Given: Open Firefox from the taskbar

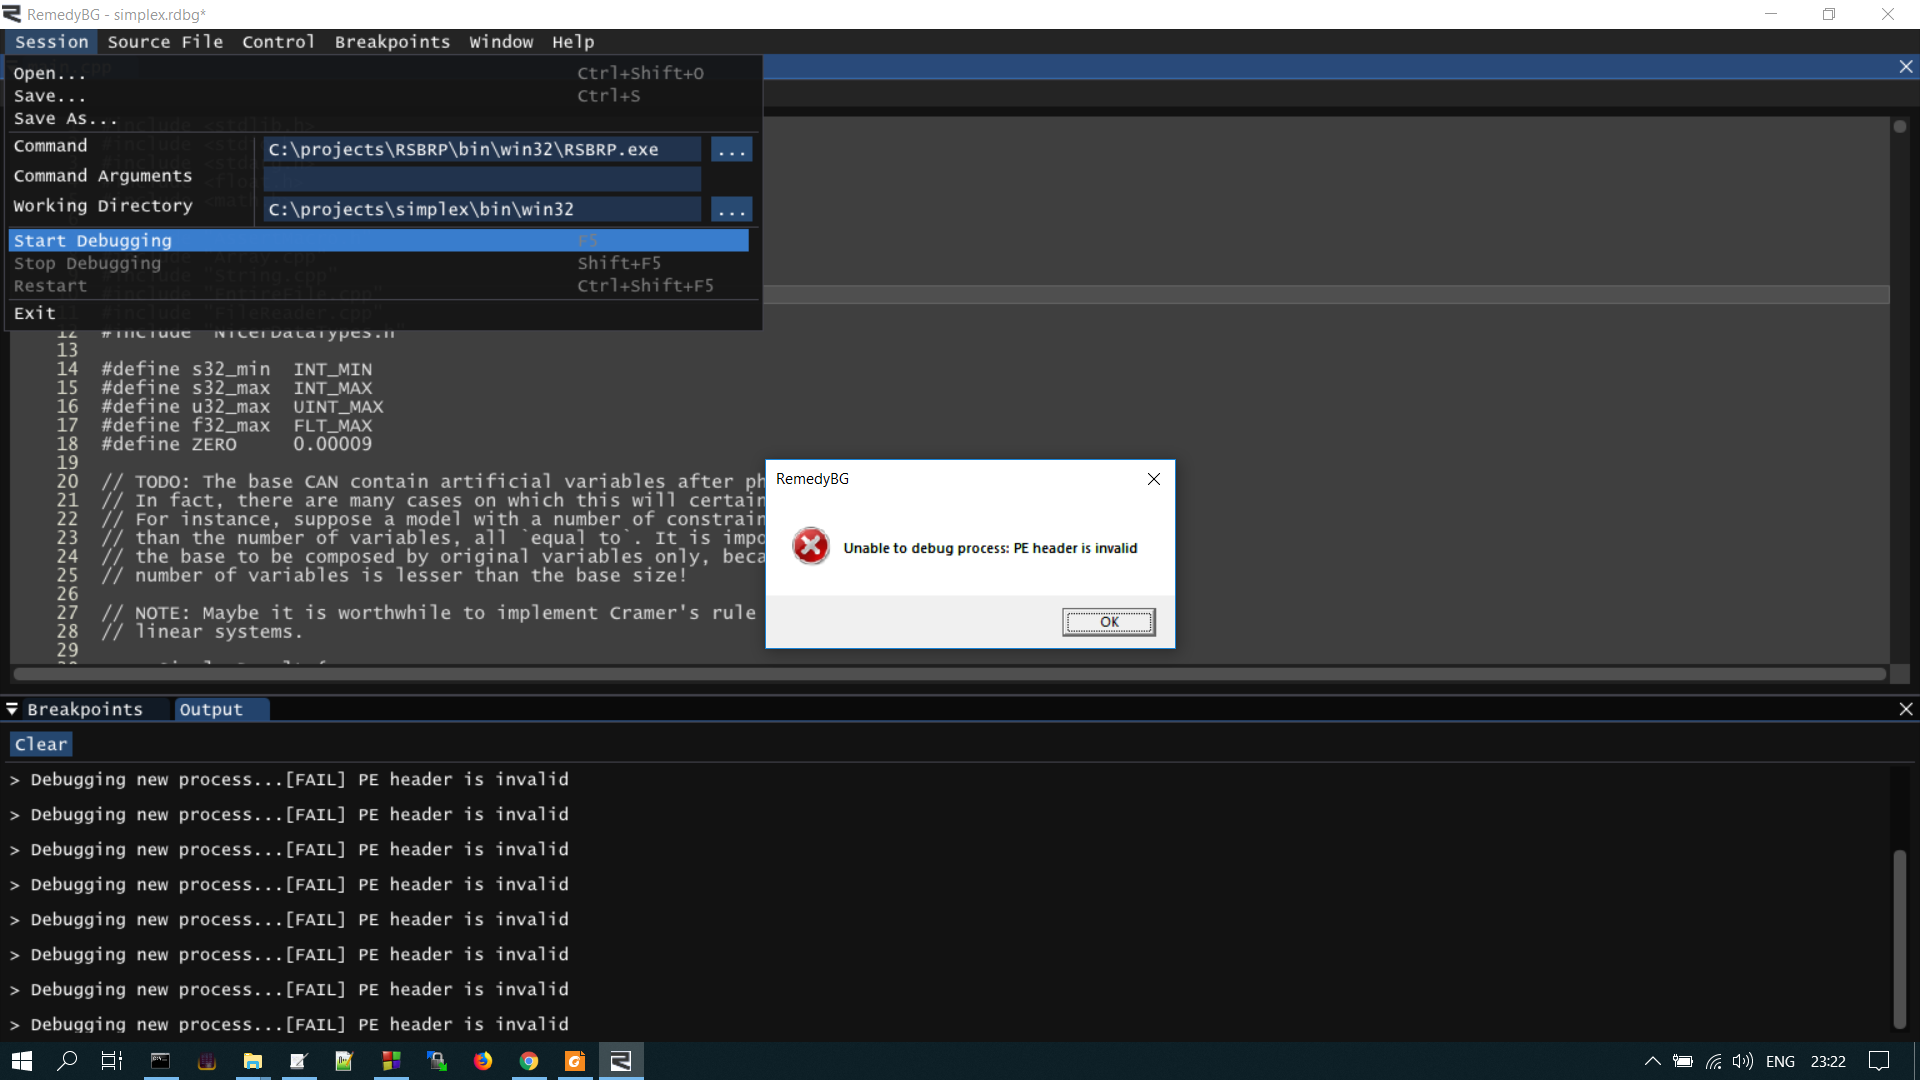Looking at the screenshot, I should click(483, 1061).
